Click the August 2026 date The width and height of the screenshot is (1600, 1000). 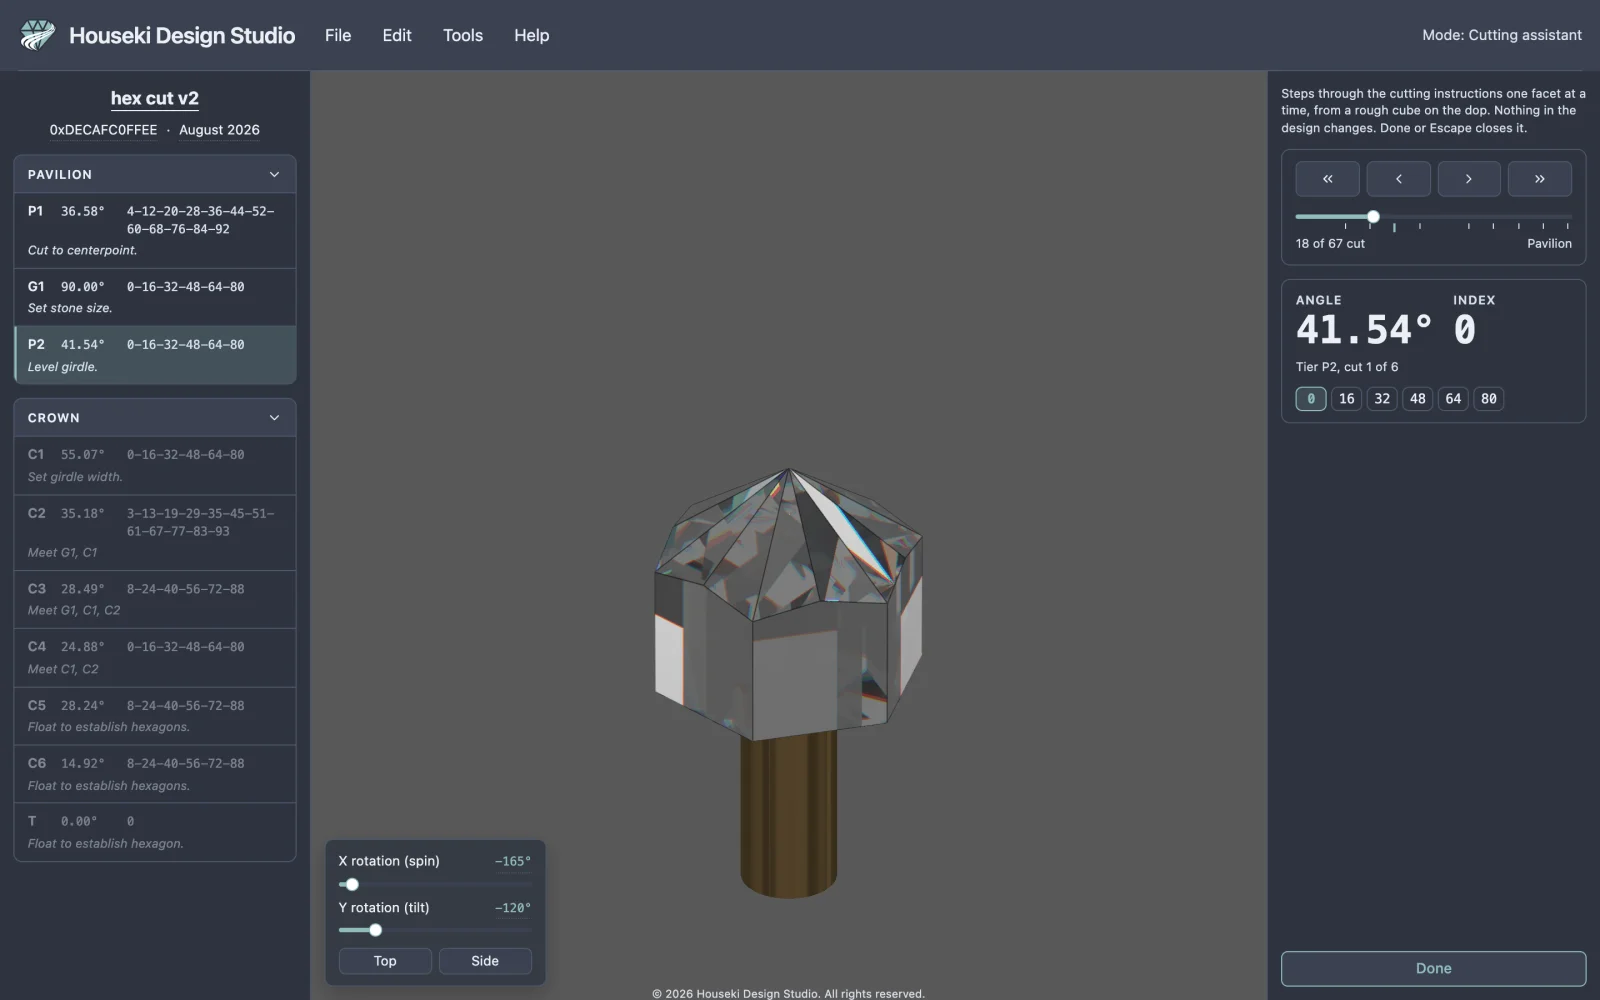[x=219, y=130]
